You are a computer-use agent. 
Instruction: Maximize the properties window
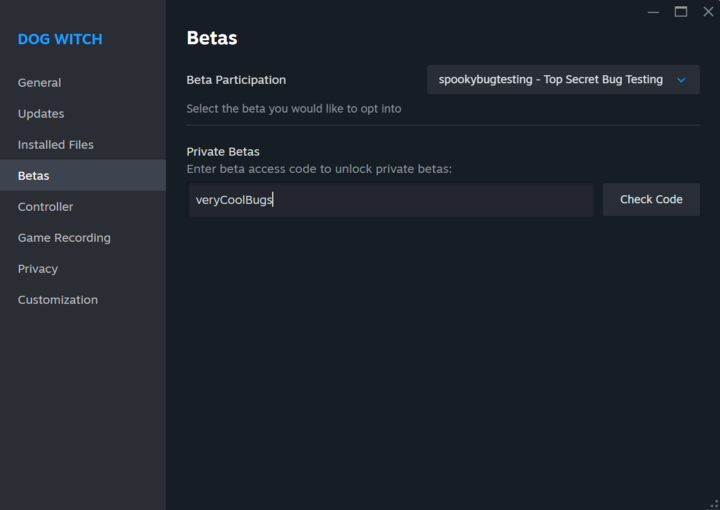pyautogui.click(x=681, y=12)
